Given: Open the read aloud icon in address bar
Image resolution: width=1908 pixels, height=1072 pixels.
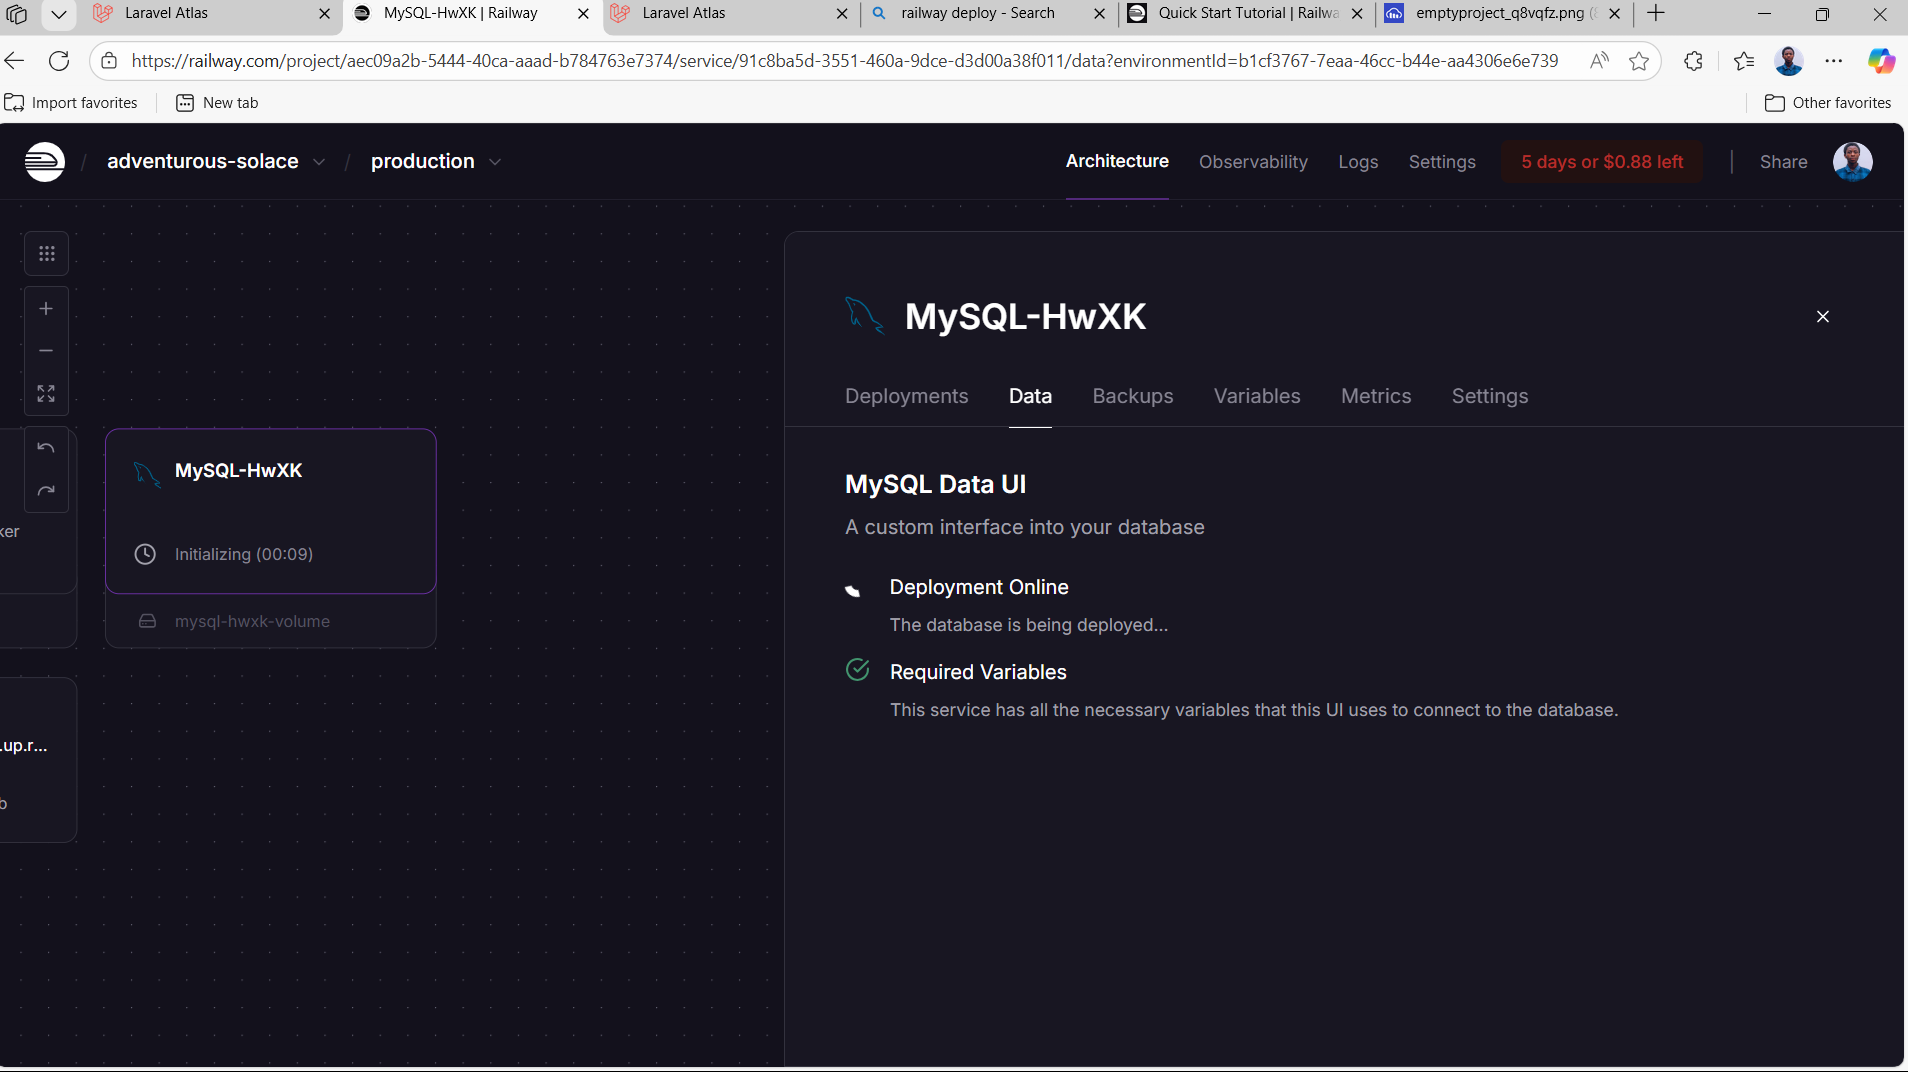Looking at the screenshot, I should [1599, 61].
